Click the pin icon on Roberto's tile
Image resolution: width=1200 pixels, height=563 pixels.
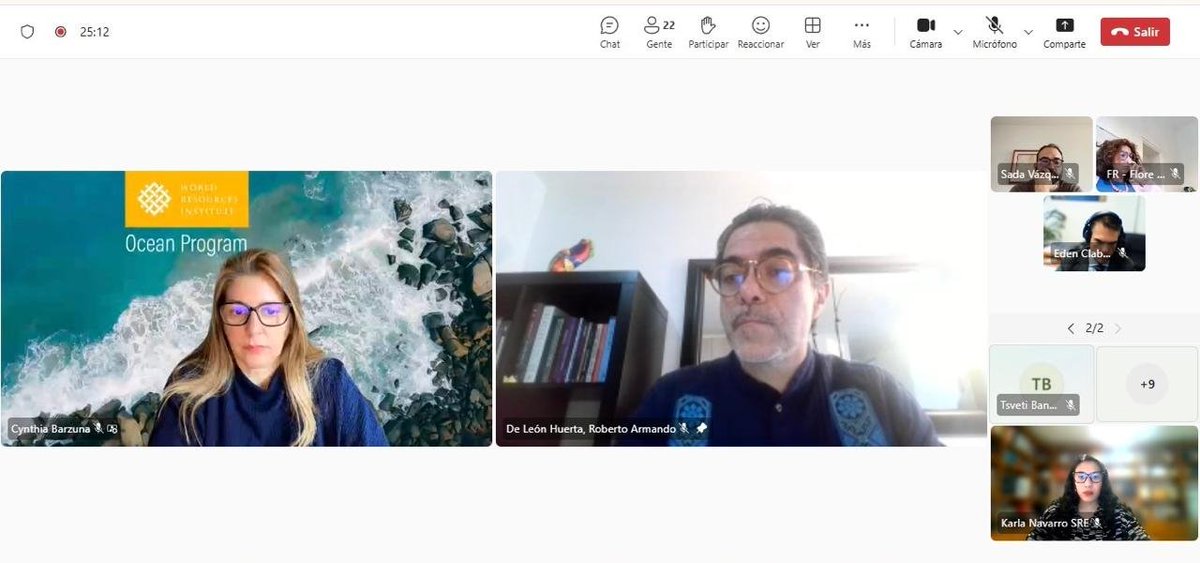pyautogui.click(x=701, y=428)
